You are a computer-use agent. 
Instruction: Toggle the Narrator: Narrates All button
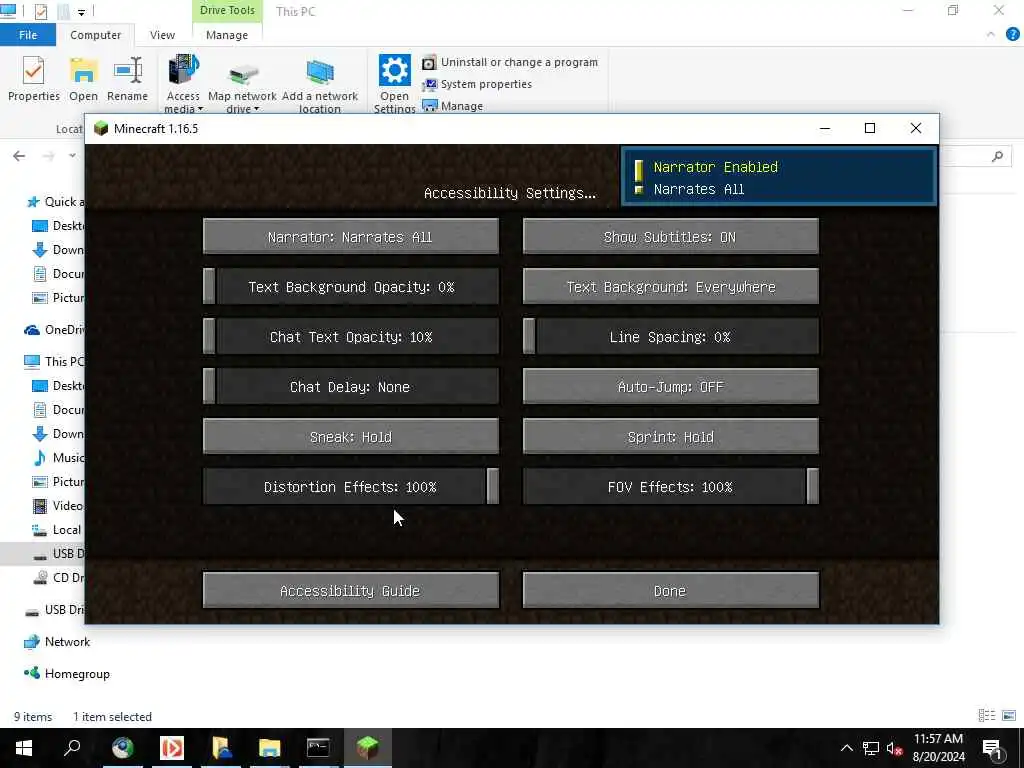(351, 236)
